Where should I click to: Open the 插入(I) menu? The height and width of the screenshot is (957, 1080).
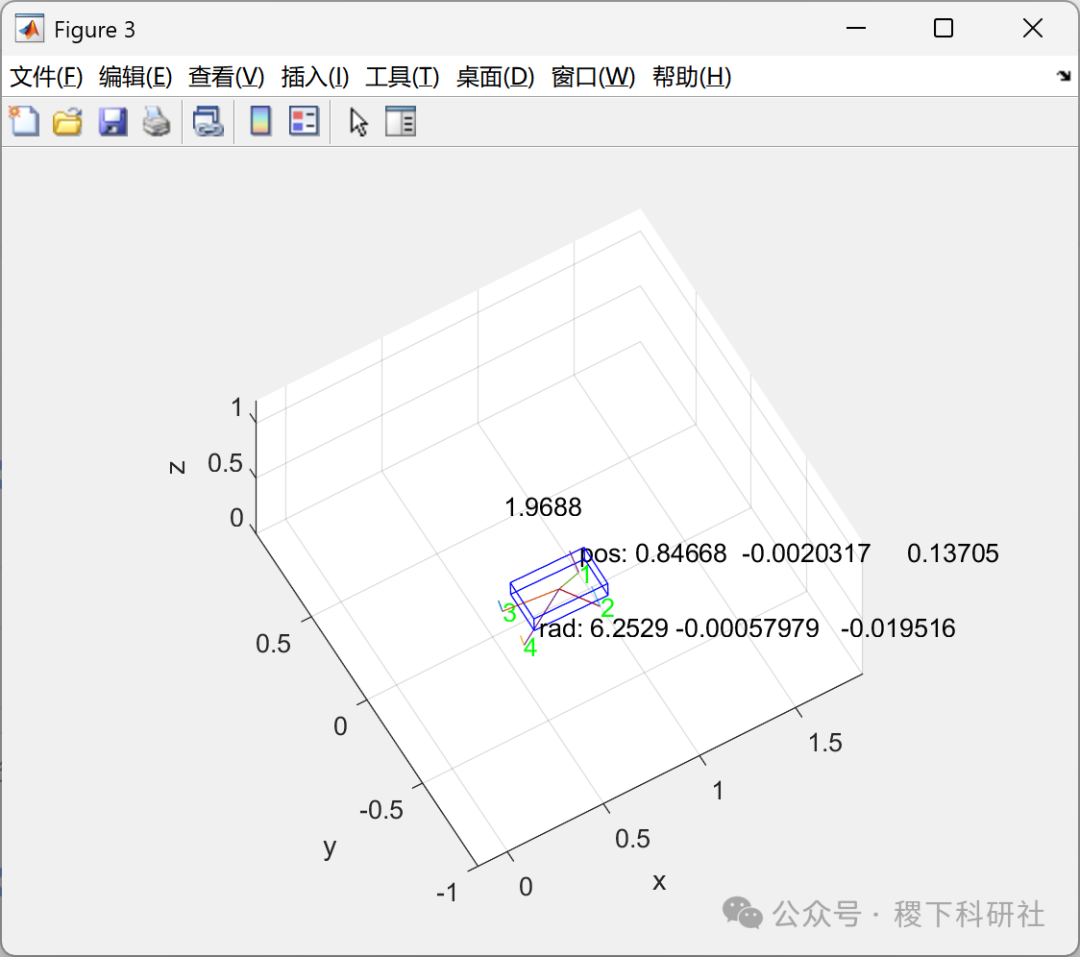(315, 76)
